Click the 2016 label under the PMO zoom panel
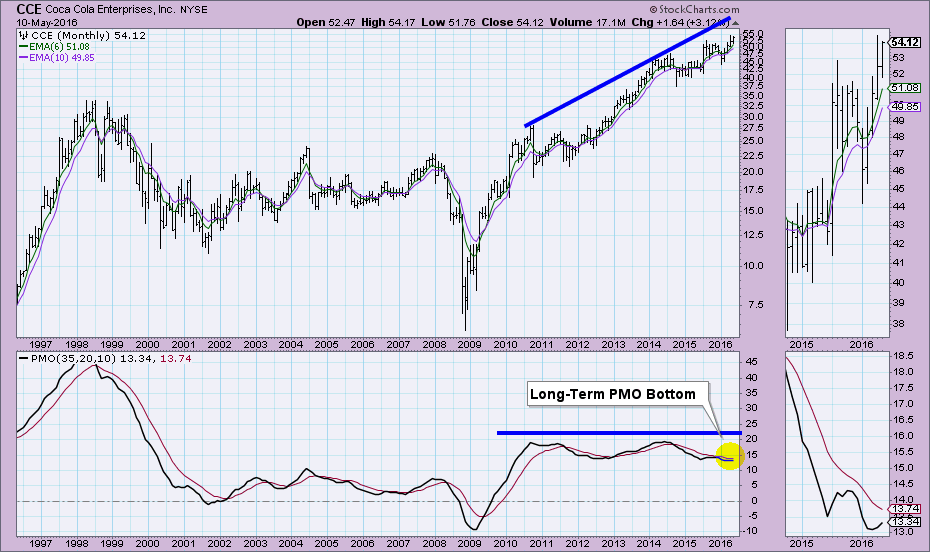The height and width of the screenshot is (552, 930). 861,543
